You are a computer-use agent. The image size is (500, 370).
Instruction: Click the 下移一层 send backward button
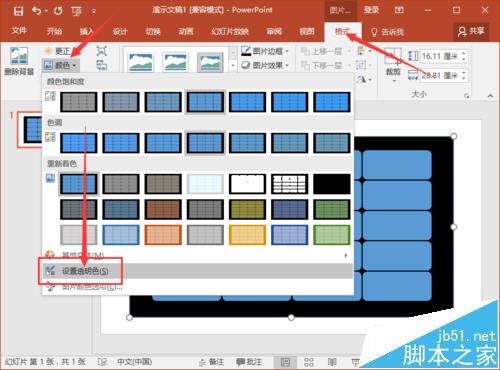click(x=325, y=65)
